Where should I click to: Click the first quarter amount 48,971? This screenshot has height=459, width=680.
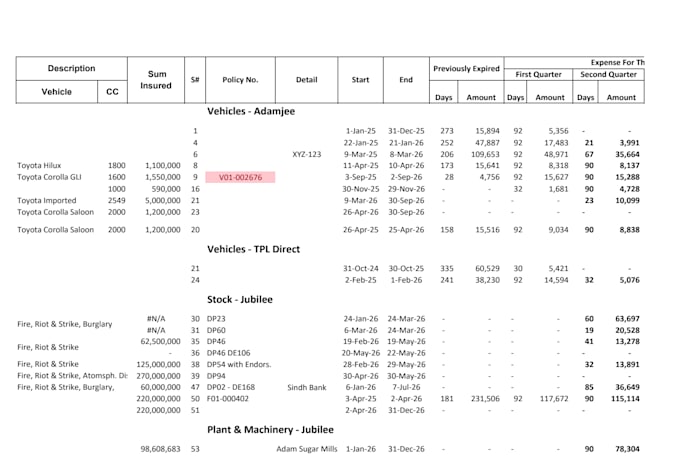(556, 154)
